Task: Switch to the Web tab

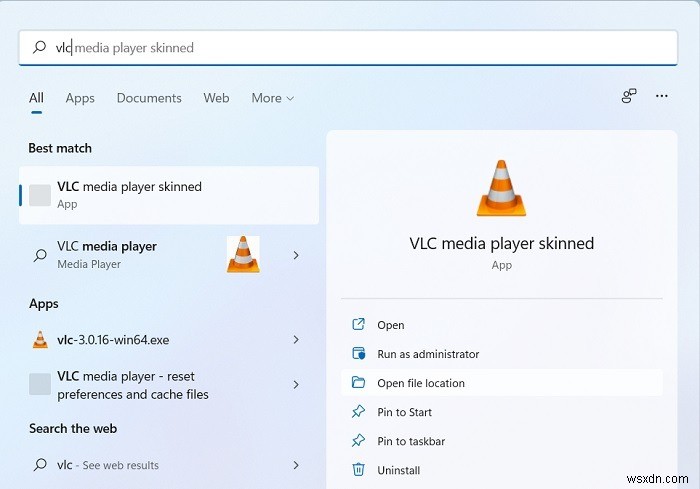Action: (217, 98)
